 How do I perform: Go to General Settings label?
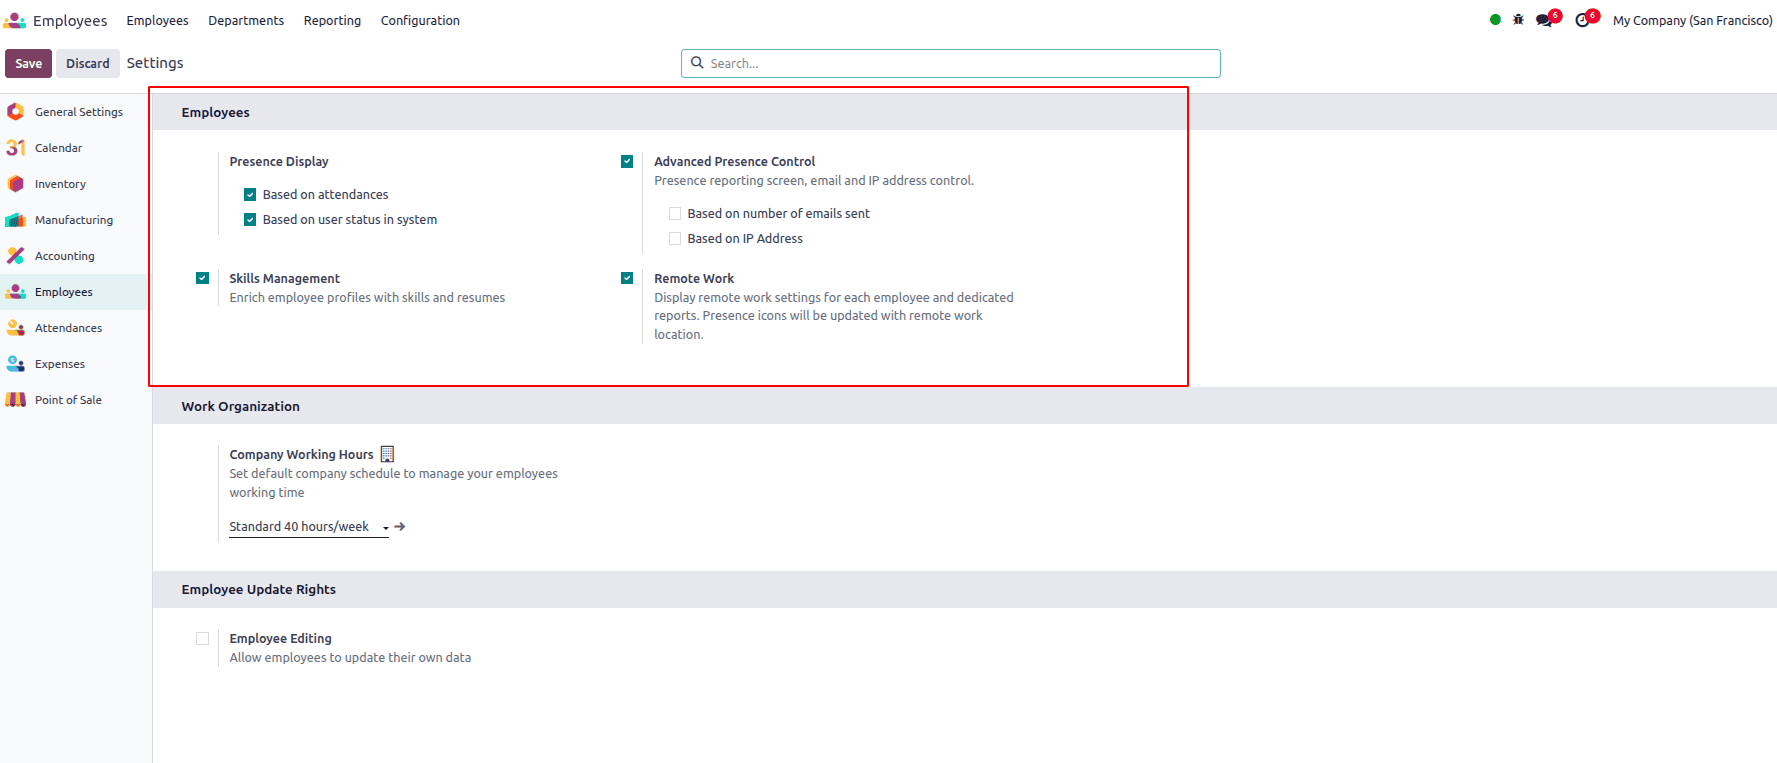[x=79, y=112]
